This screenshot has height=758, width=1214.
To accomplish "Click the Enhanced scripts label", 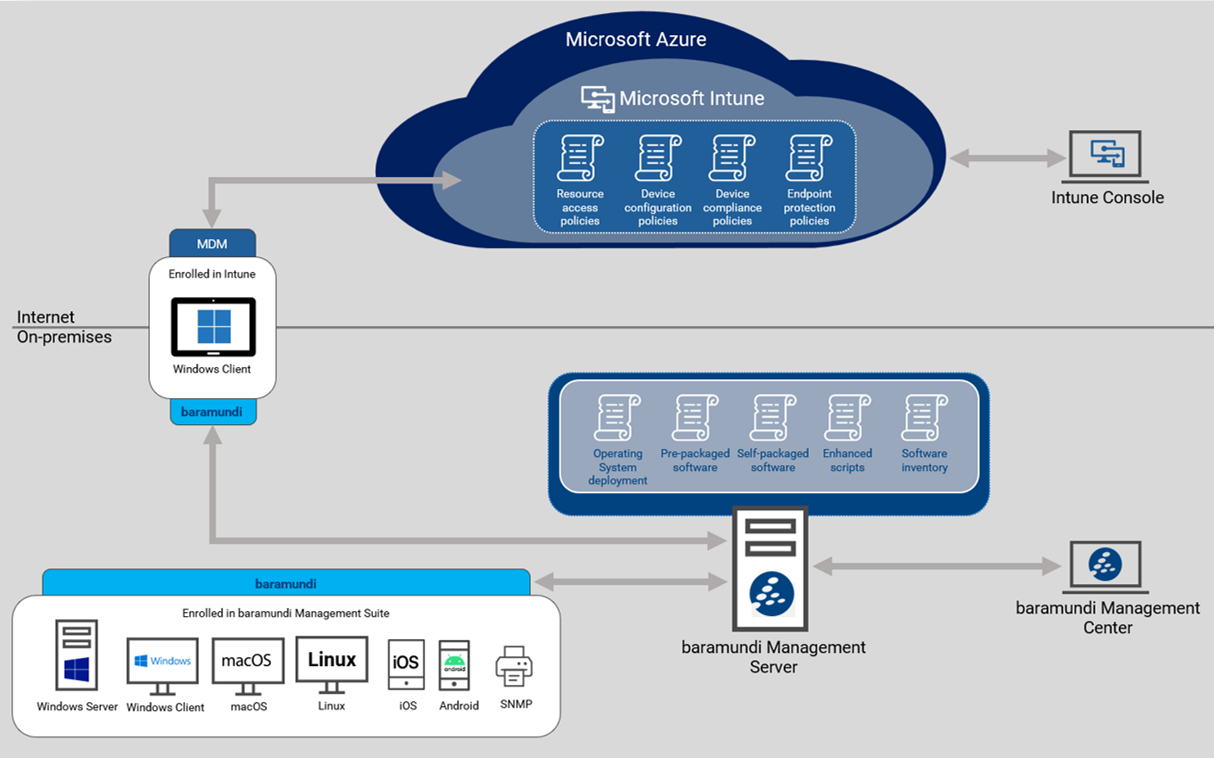I will pyautogui.click(x=847, y=460).
